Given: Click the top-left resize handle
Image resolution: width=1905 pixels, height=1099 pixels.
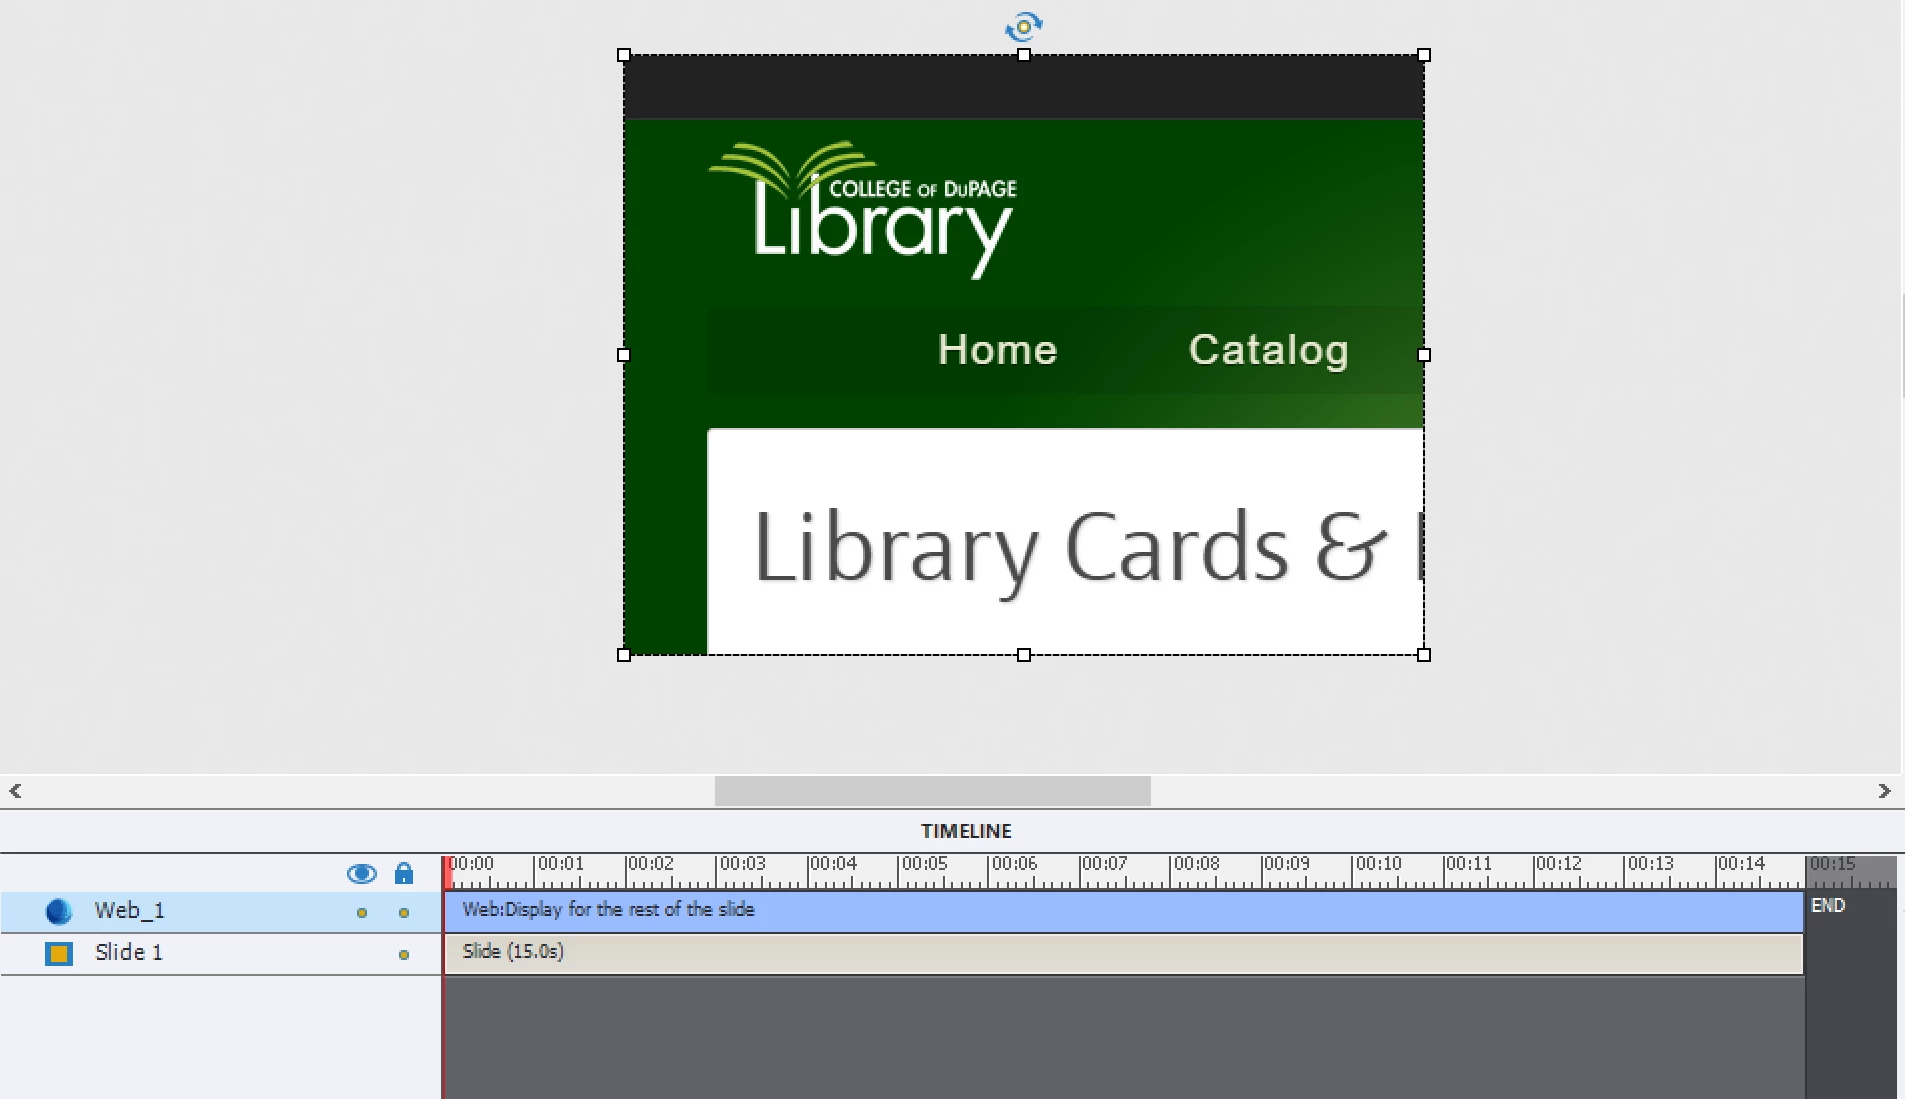Looking at the screenshot, I should point(624,55).
